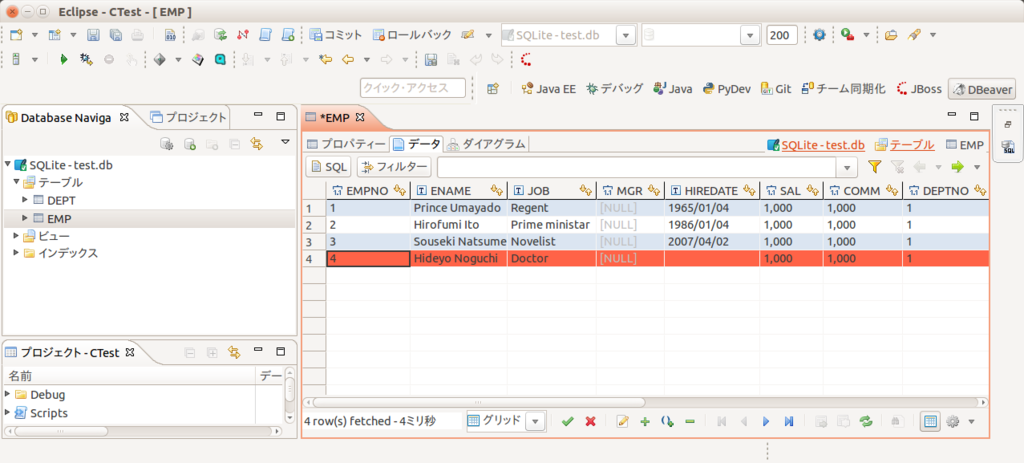Open the active database combo dropdown arrow
Image resolution: width=1024 pixels, height=463 pixels.
pos(750,35)
